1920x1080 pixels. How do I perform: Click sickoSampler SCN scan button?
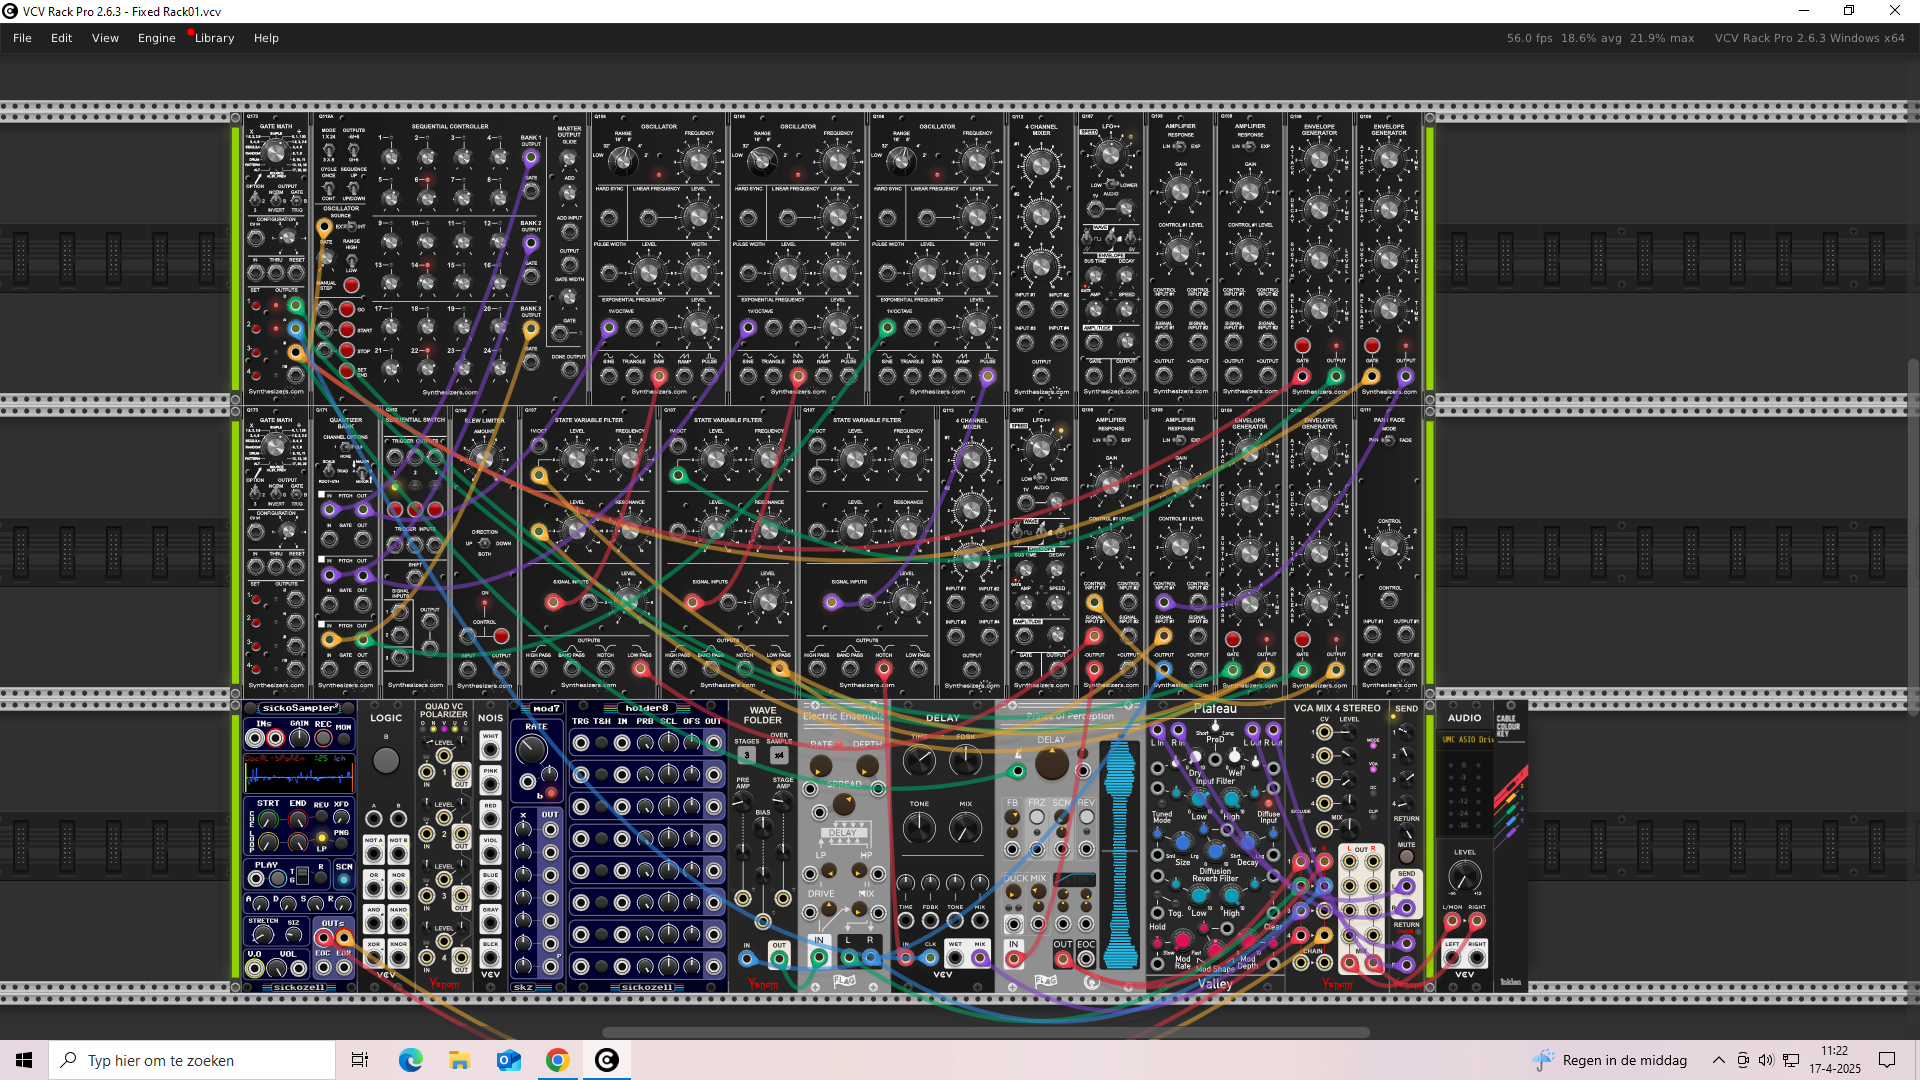(x=344, y=880)
